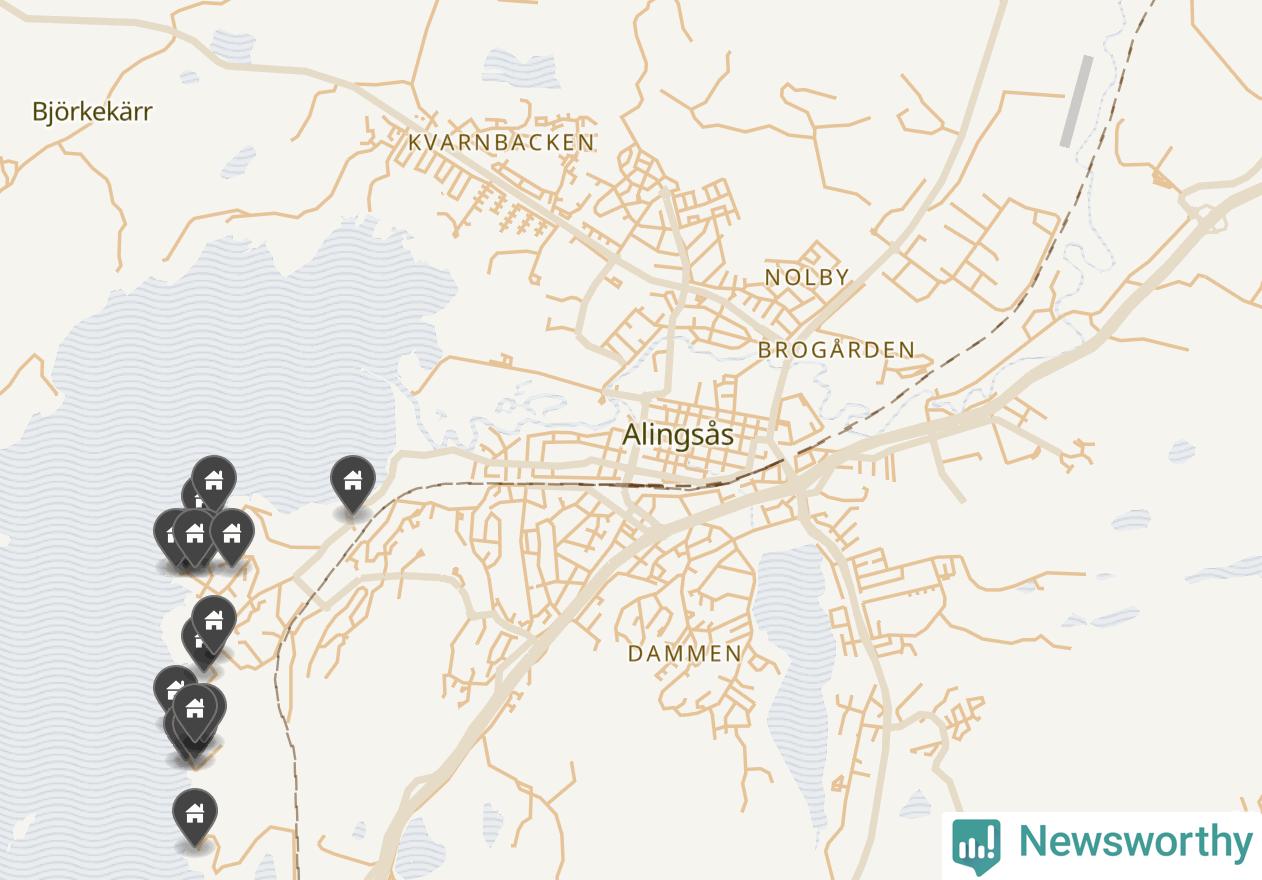The width and height of the screenshot is (1262, 880).
Task: Select the Björkekärr place label
Action: click(92, 111)
